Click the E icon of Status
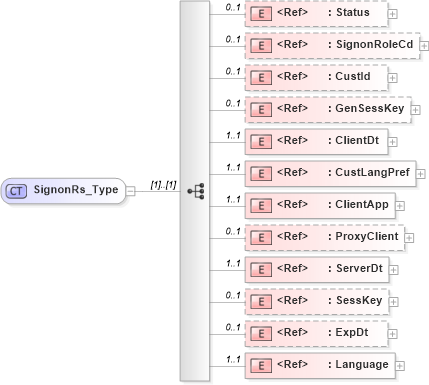 point(261,14)
